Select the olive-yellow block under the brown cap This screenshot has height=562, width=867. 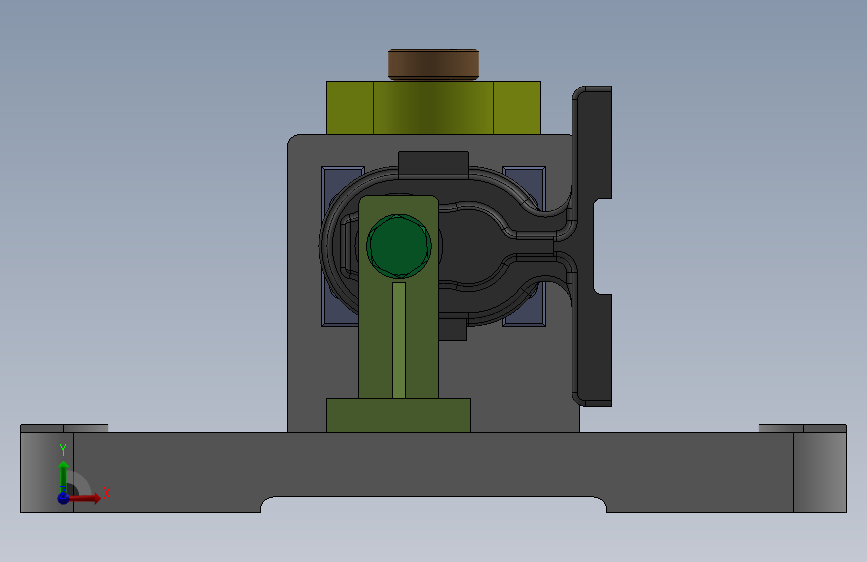434,108
